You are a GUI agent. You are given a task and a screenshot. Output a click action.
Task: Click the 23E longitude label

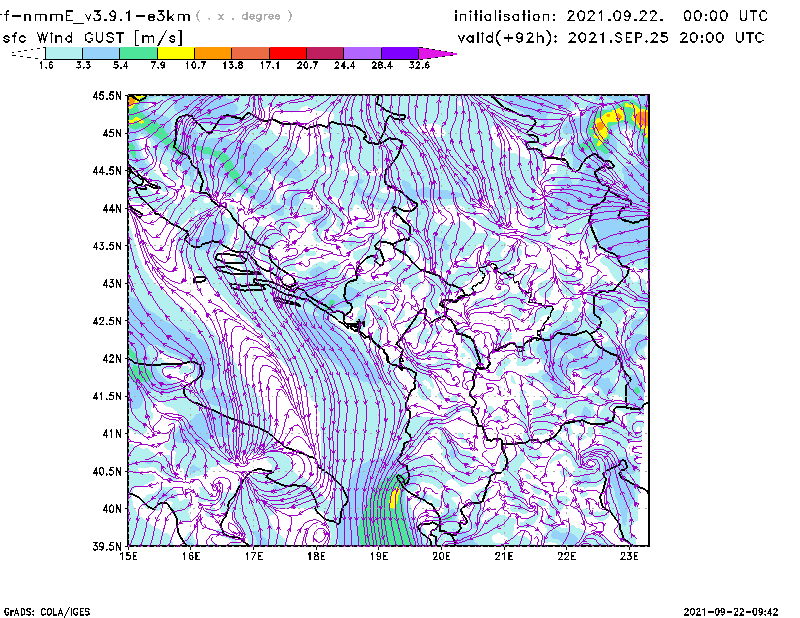[629, 556]
